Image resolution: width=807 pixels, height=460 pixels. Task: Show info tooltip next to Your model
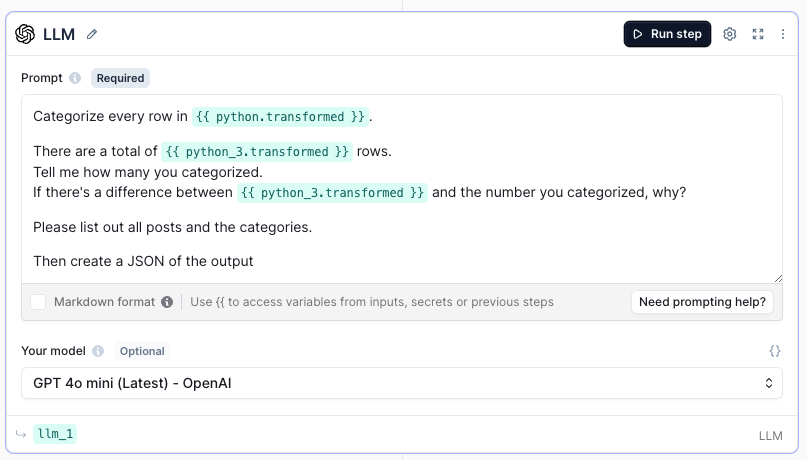(98, 351)
